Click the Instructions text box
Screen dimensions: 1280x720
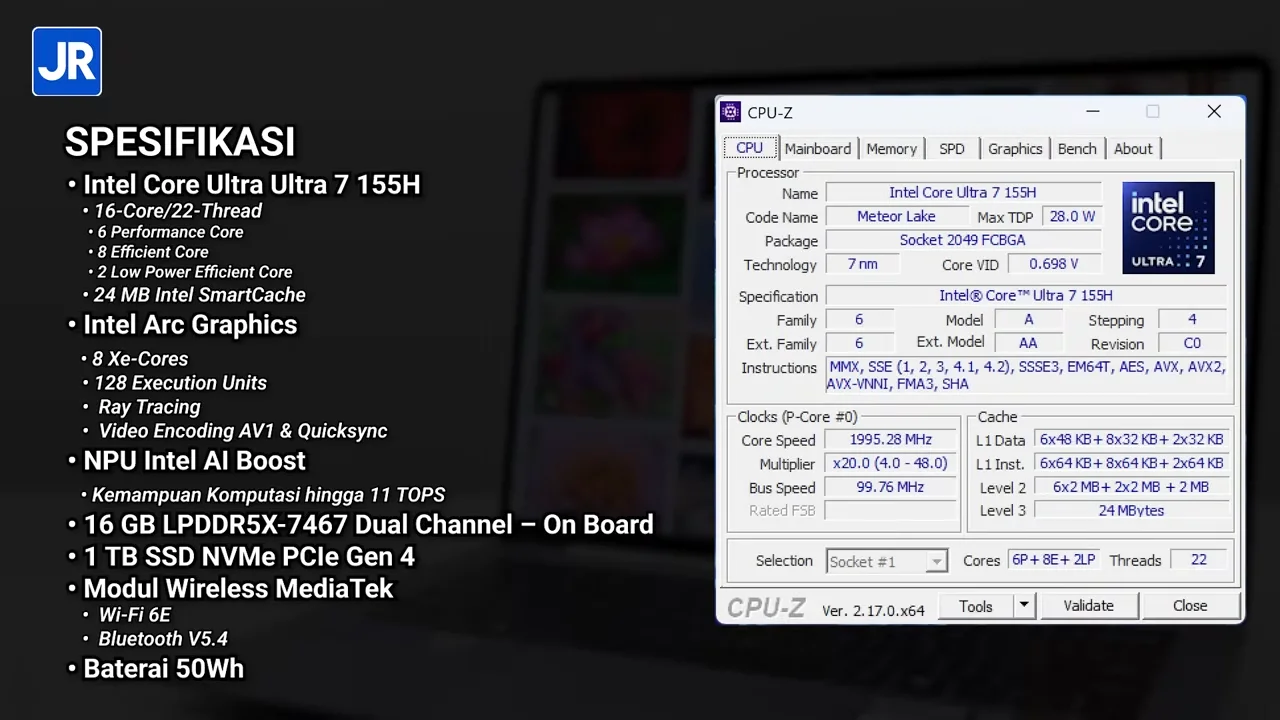click(x=1026, y=375)
